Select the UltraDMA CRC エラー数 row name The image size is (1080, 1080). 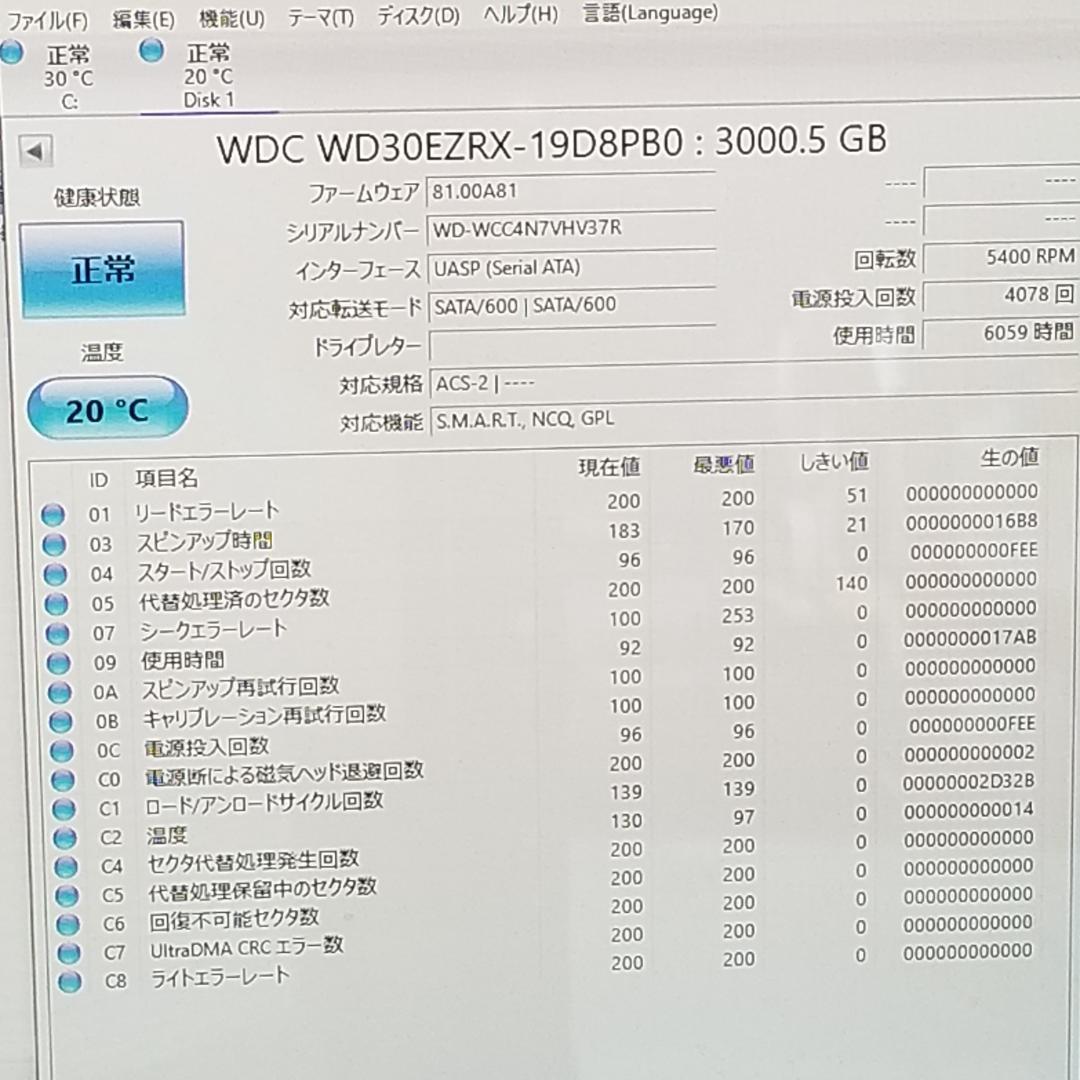(247, 947)
